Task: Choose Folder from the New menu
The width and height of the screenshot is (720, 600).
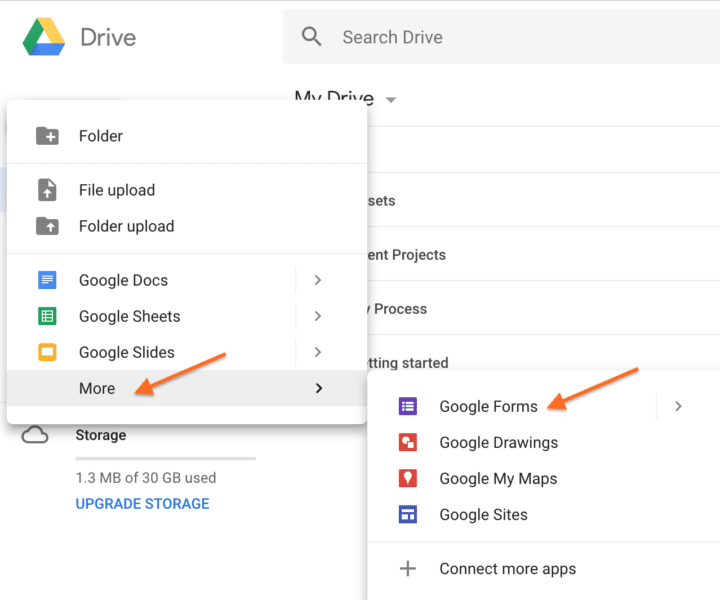Action: click(x=187, y=136)
